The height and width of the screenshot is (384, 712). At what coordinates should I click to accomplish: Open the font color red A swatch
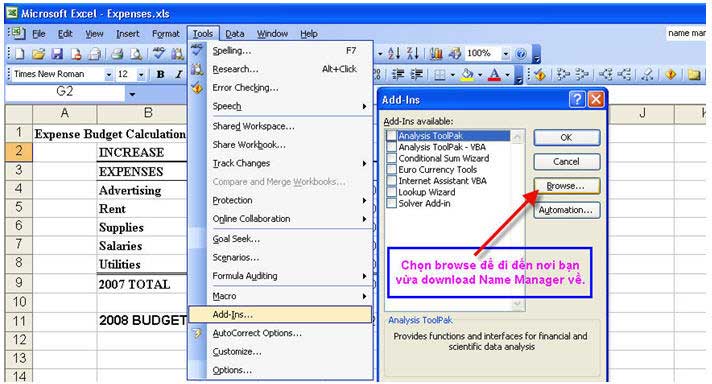coord(494,74)
